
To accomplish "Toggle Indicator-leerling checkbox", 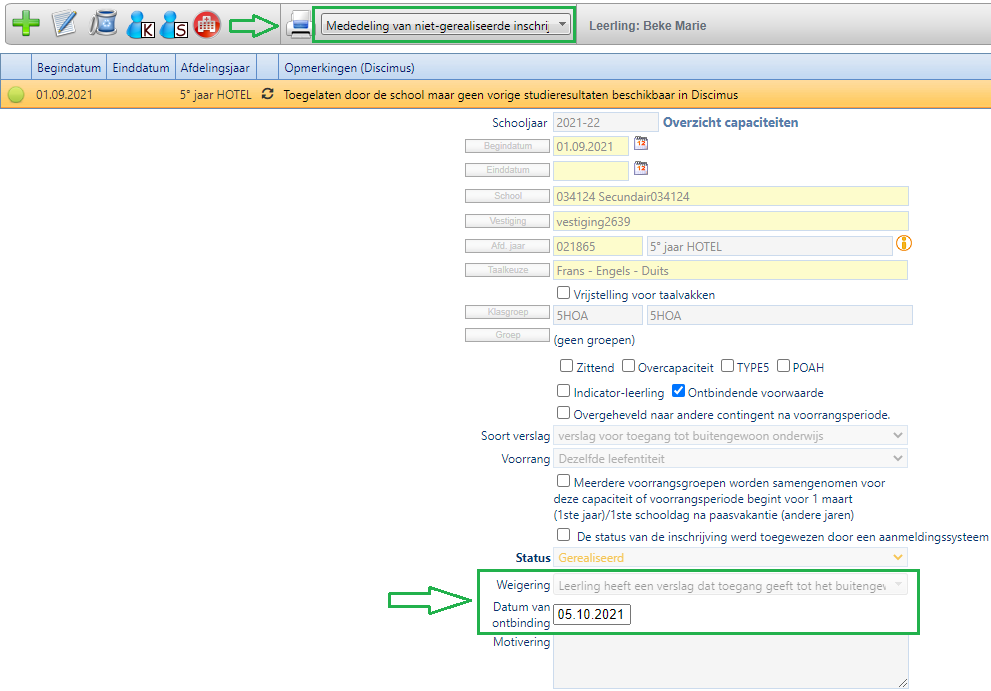I will [x=563, y=391].
